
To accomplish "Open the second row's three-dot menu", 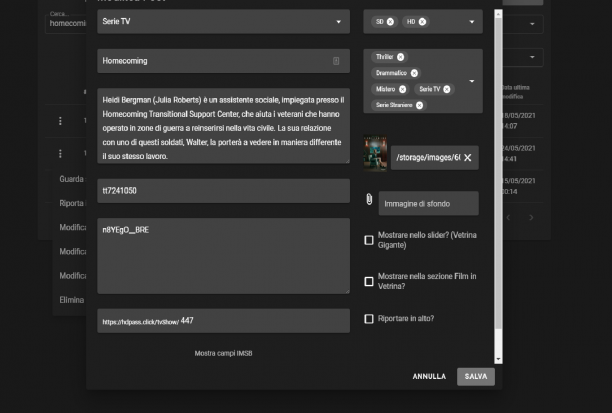I will [x=60, y=154].
